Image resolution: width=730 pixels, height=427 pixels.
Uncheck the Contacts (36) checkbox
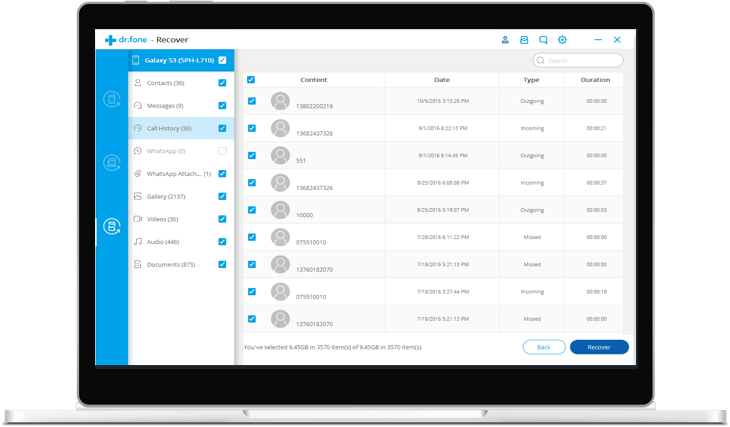pos(223,83)
